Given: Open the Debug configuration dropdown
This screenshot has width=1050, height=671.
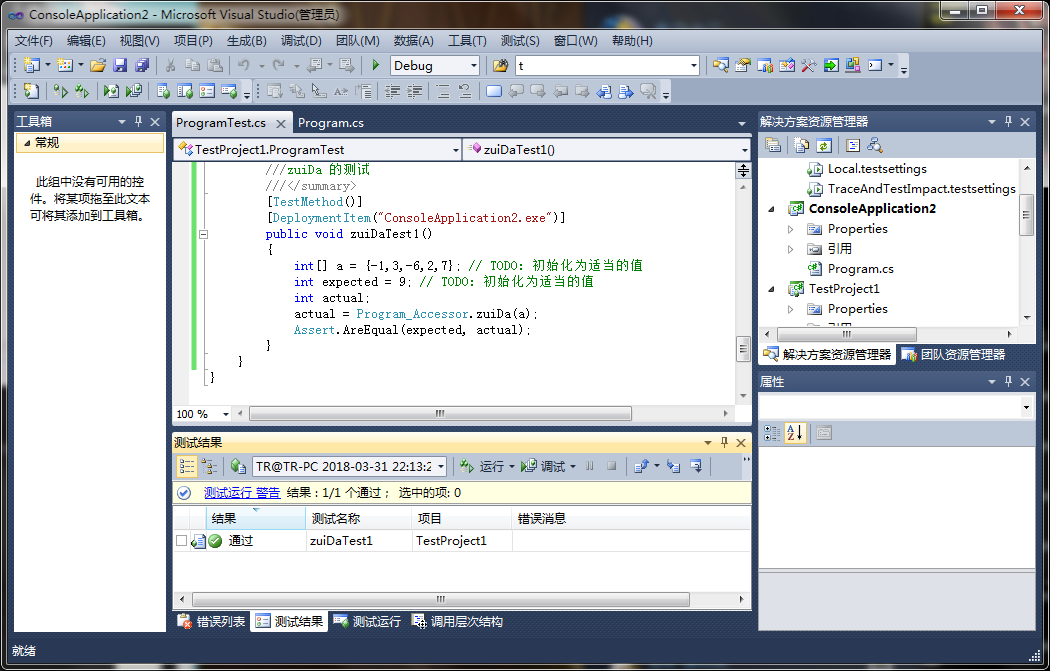Looking at the screenshot, I should (473, 65).
